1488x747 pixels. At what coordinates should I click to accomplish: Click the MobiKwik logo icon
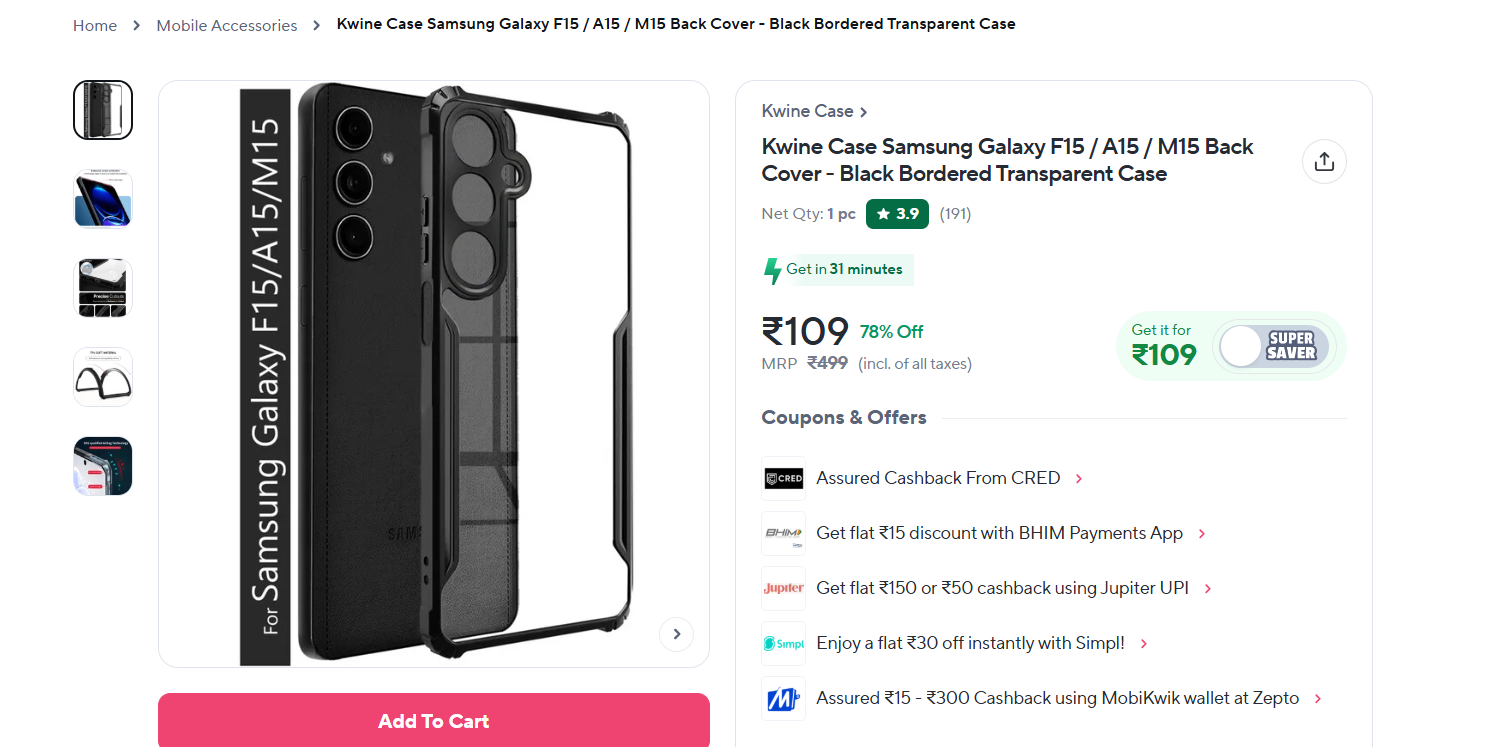pyautogui.click(x=783, y=698)
